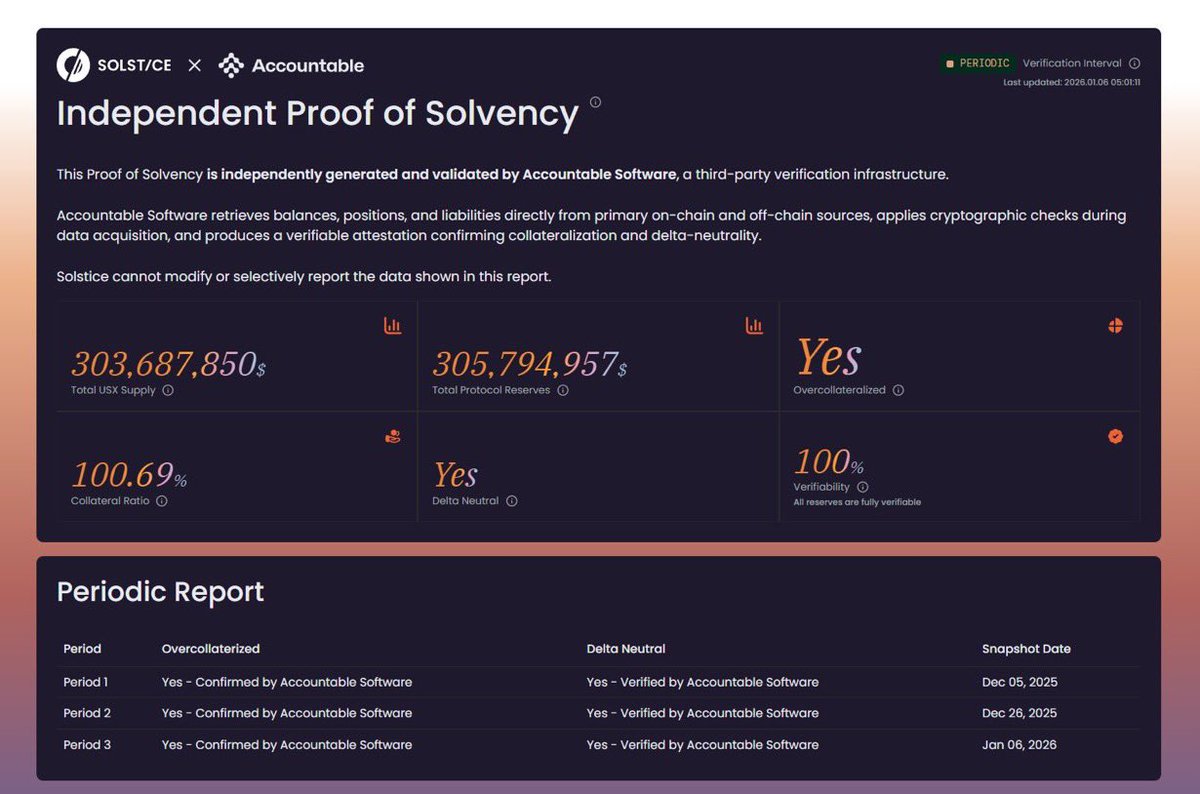Click the Delta Neutral column header
This screenshot has width=1200, height=794.
[x=626, y=649]
